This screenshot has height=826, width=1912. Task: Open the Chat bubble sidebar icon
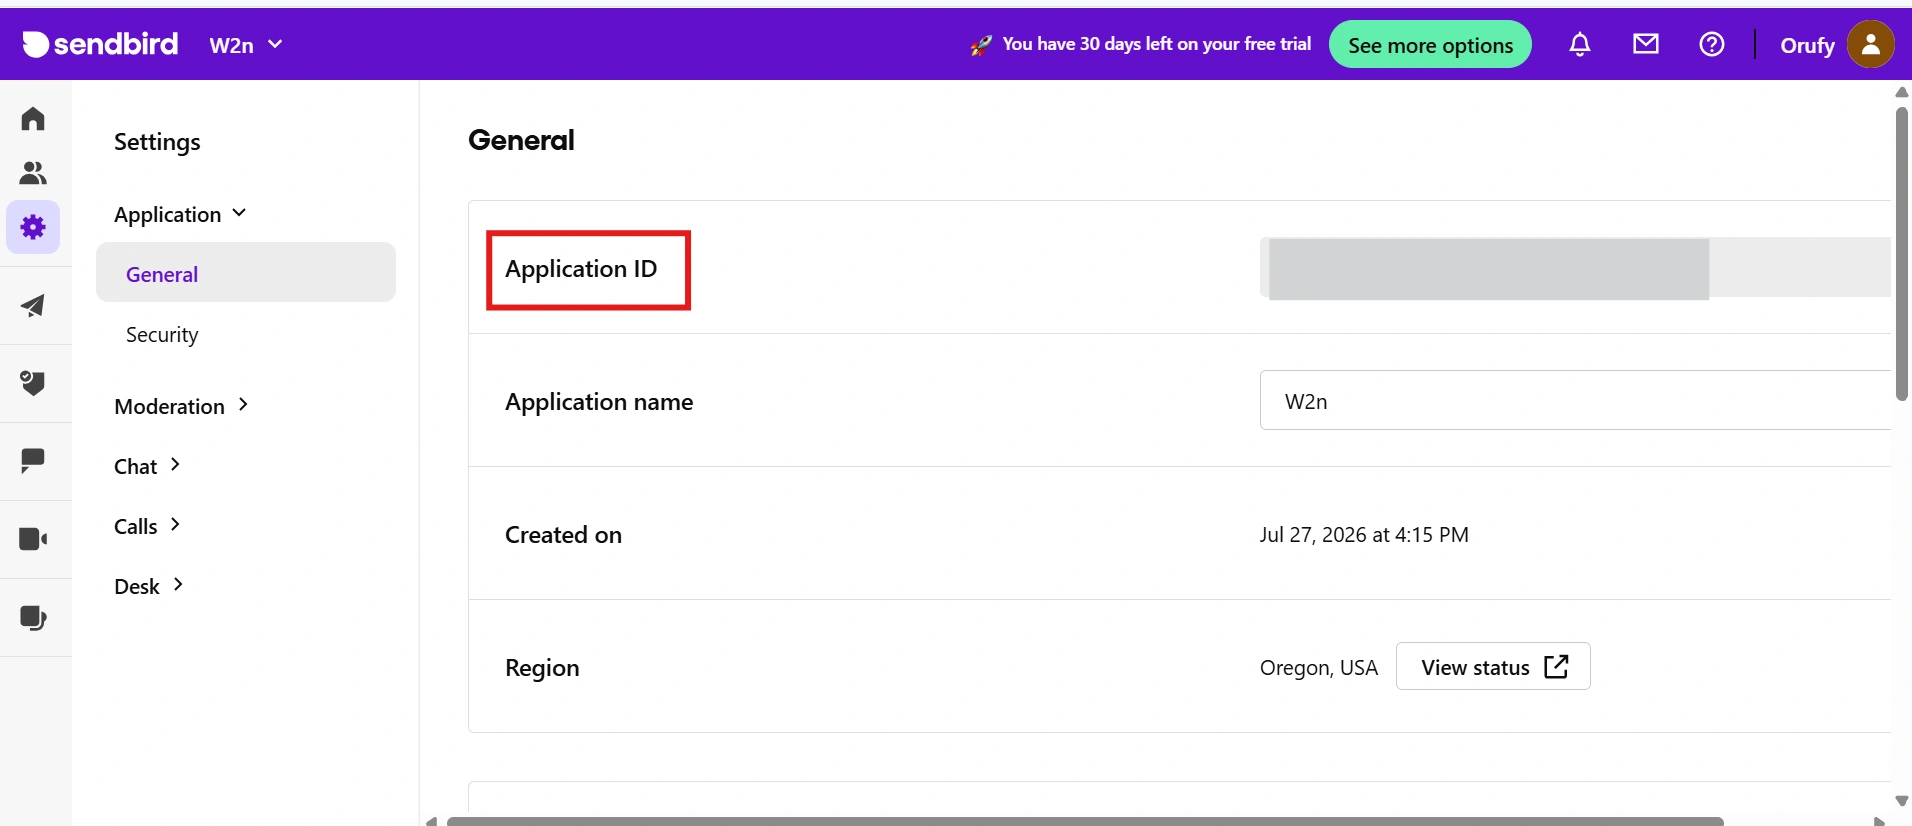(x=33, y=461)
